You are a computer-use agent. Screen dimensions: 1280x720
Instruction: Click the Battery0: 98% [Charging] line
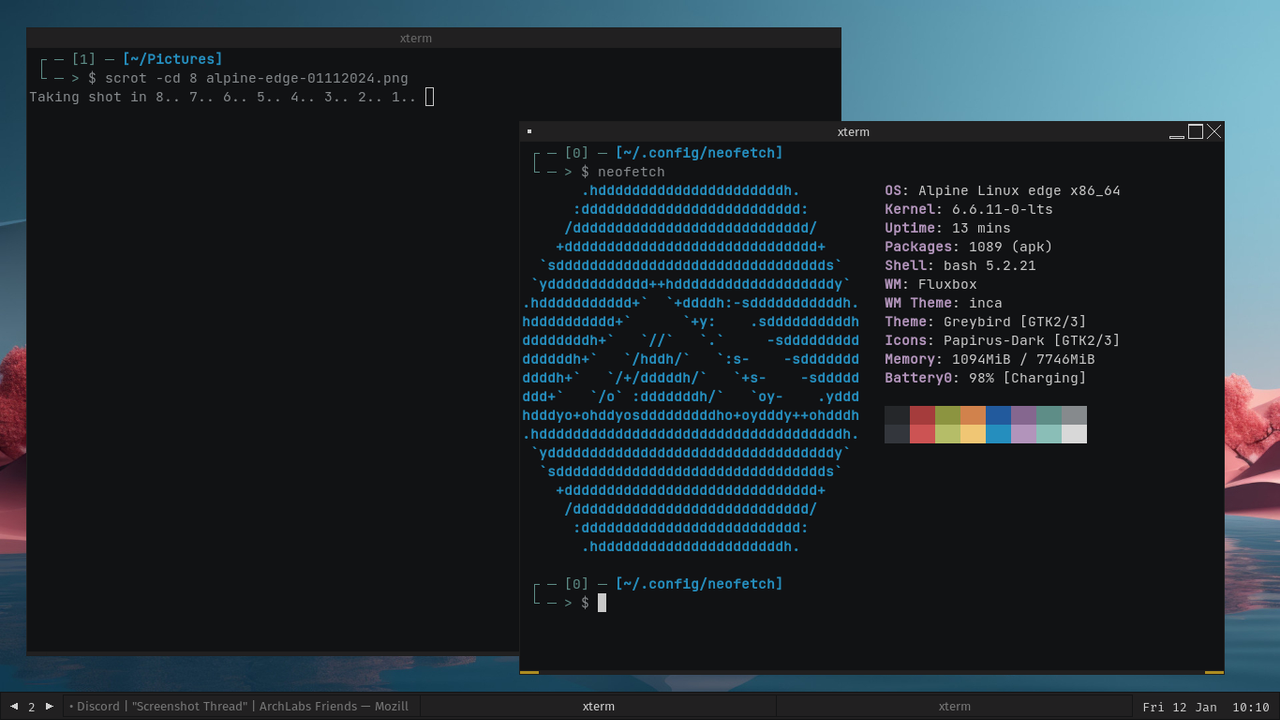click(985, 378)
